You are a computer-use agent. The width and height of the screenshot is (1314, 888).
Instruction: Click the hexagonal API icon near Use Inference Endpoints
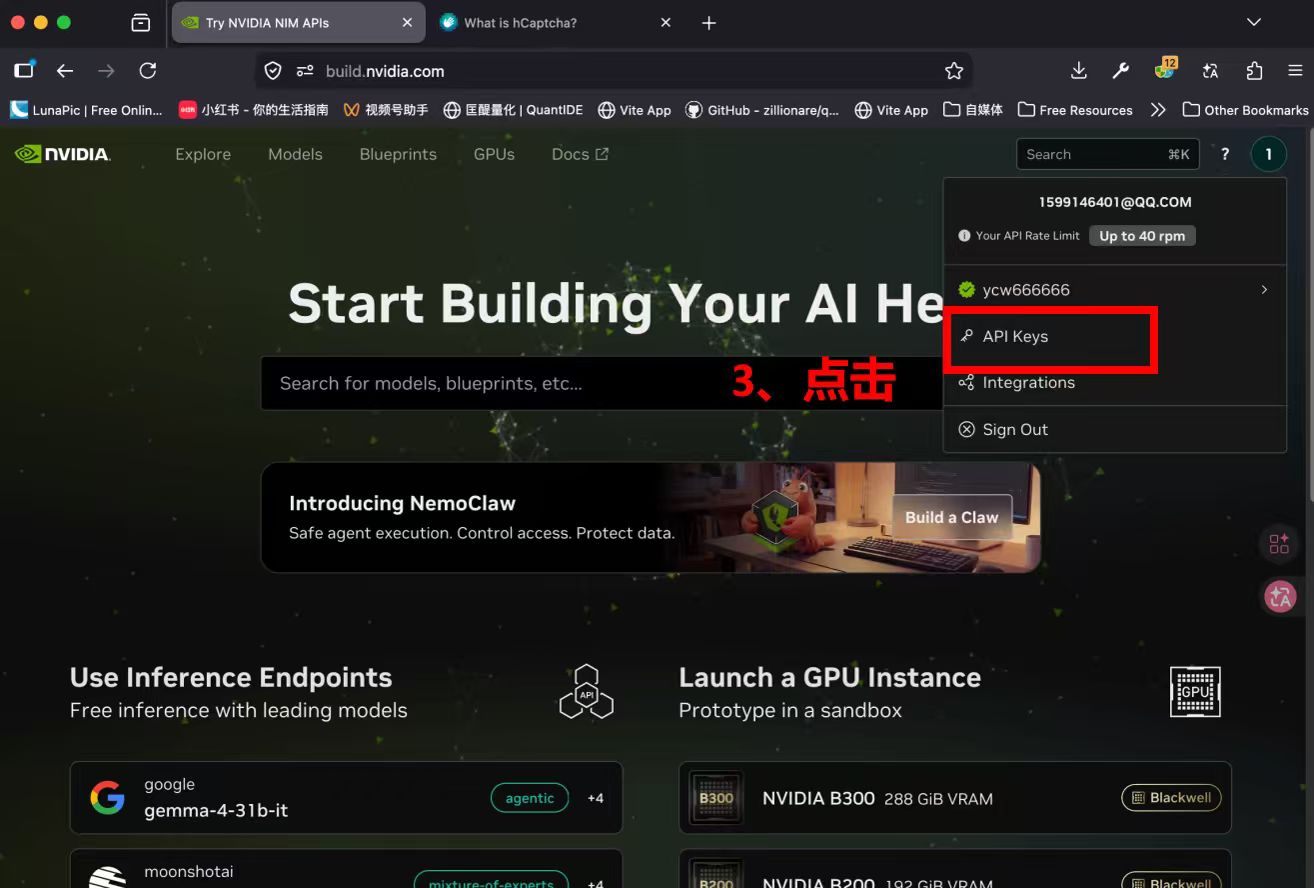click(x=586, y=691)
